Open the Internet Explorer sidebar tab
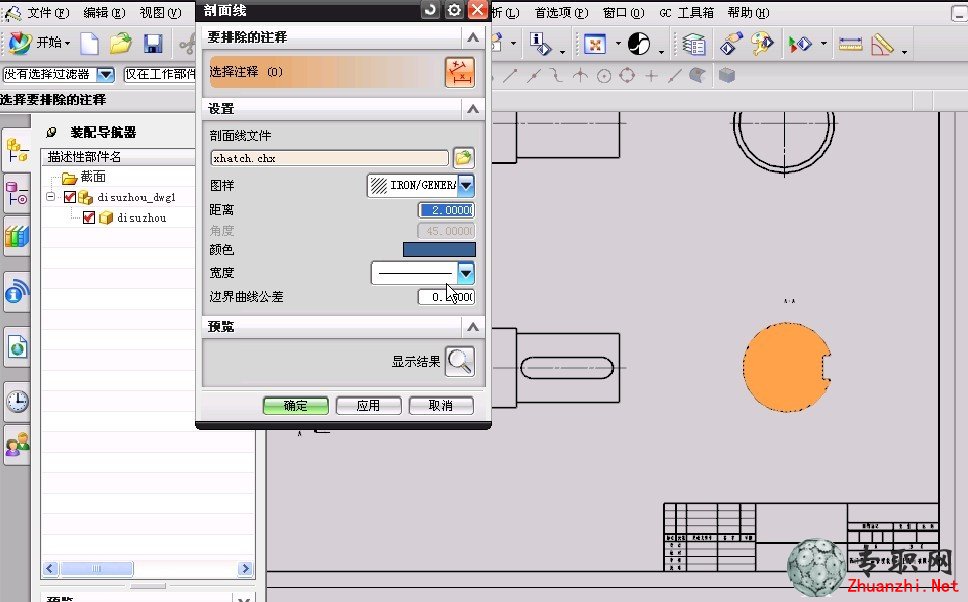Viewport: 968px width, 602px height. click(x=17, y=348)
